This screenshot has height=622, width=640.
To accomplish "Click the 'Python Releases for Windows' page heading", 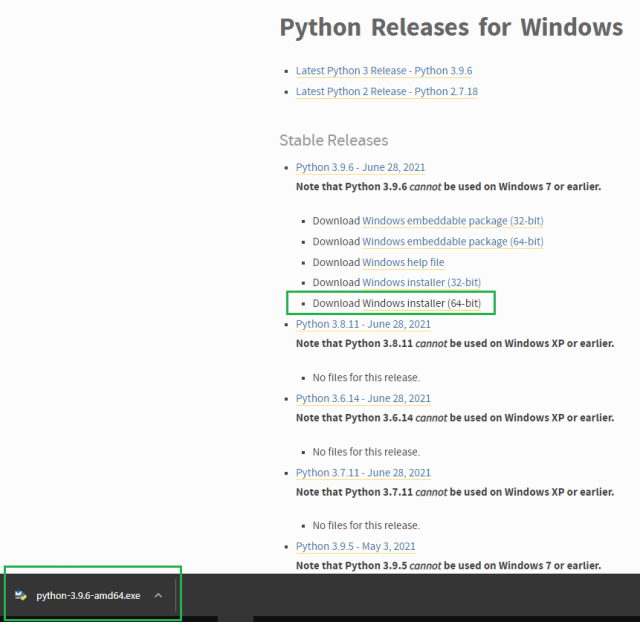I will 451,27.
